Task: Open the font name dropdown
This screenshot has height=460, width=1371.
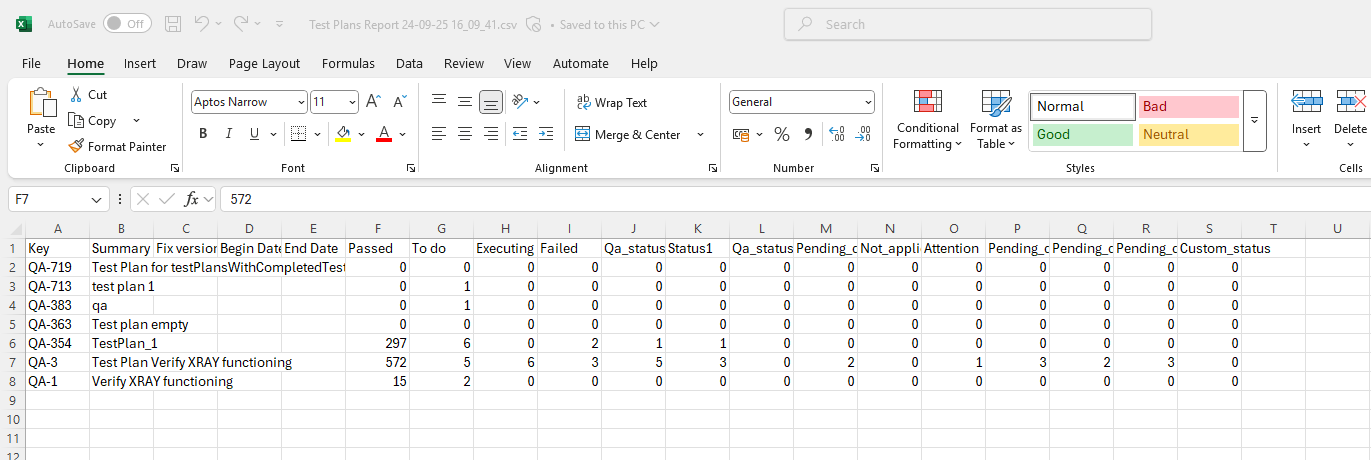Action: pos(301,102)
